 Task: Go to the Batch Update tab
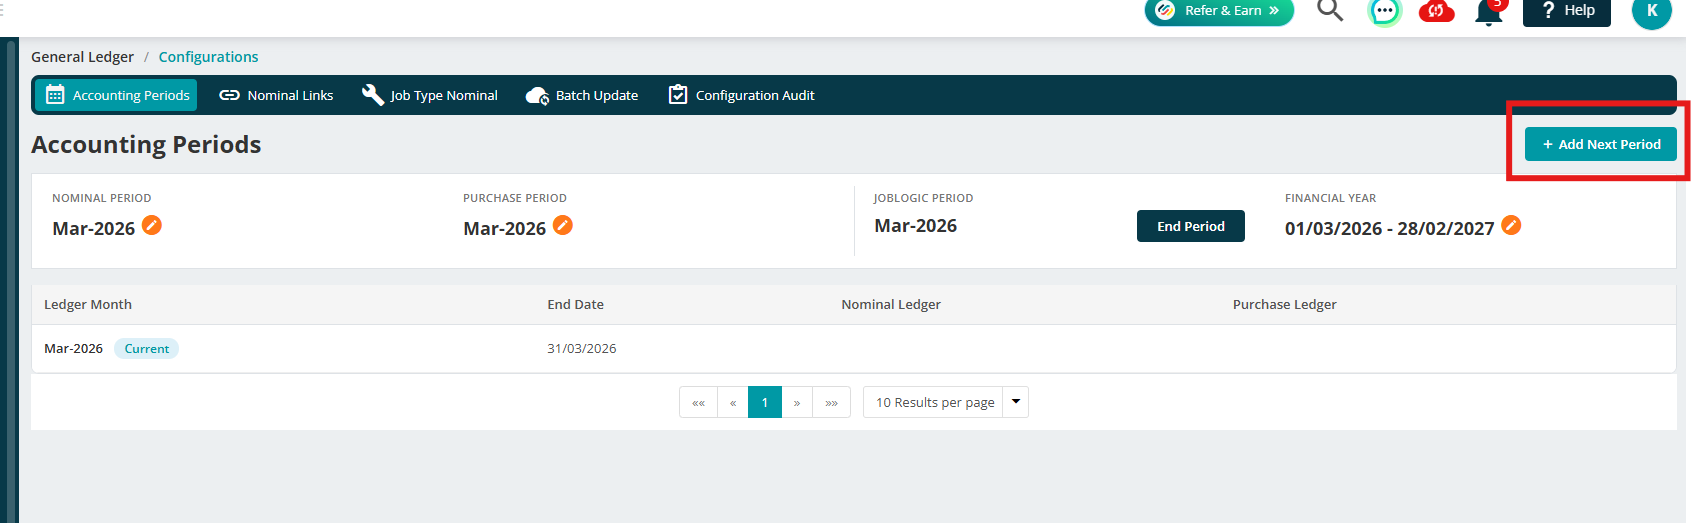[x=582, y=95]
